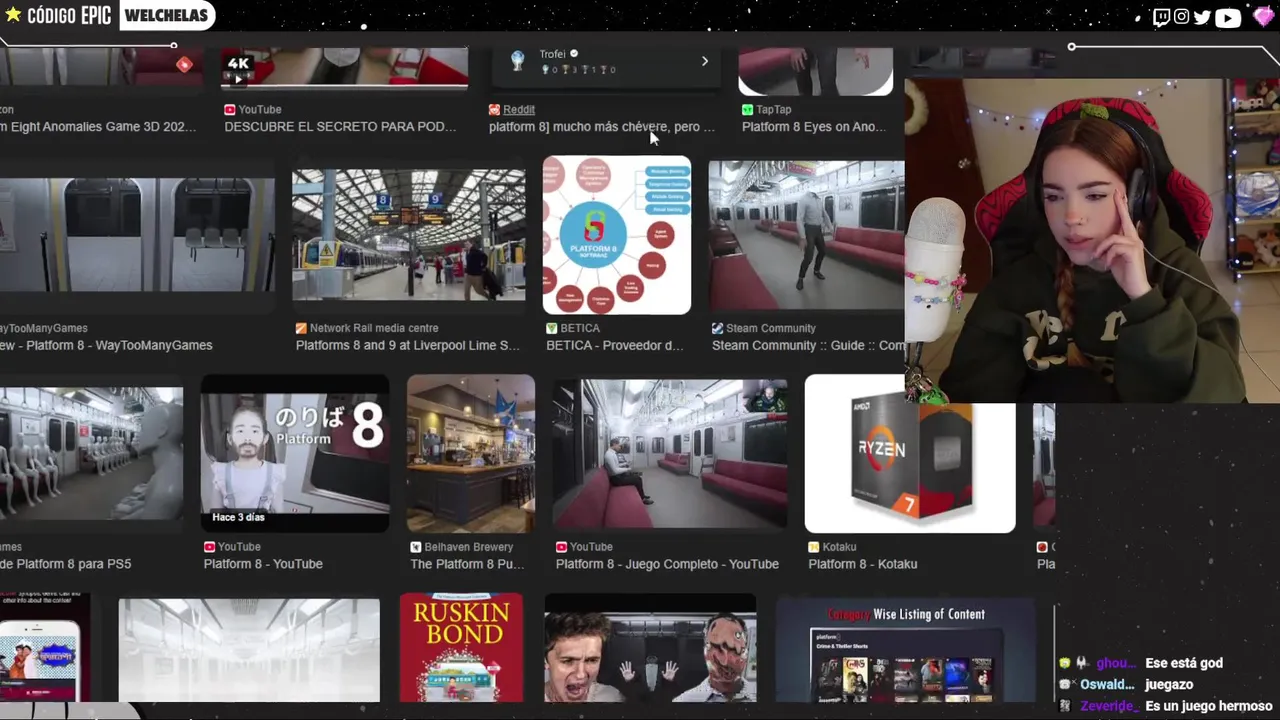Click the yellow star beside CÓDIGO EPIC
1280x720 pixels.
click(13, 14)
